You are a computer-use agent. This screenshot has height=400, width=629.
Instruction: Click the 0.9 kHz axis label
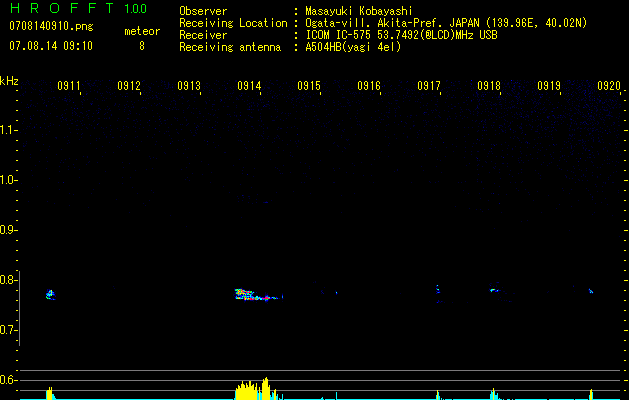coord(9,230)
